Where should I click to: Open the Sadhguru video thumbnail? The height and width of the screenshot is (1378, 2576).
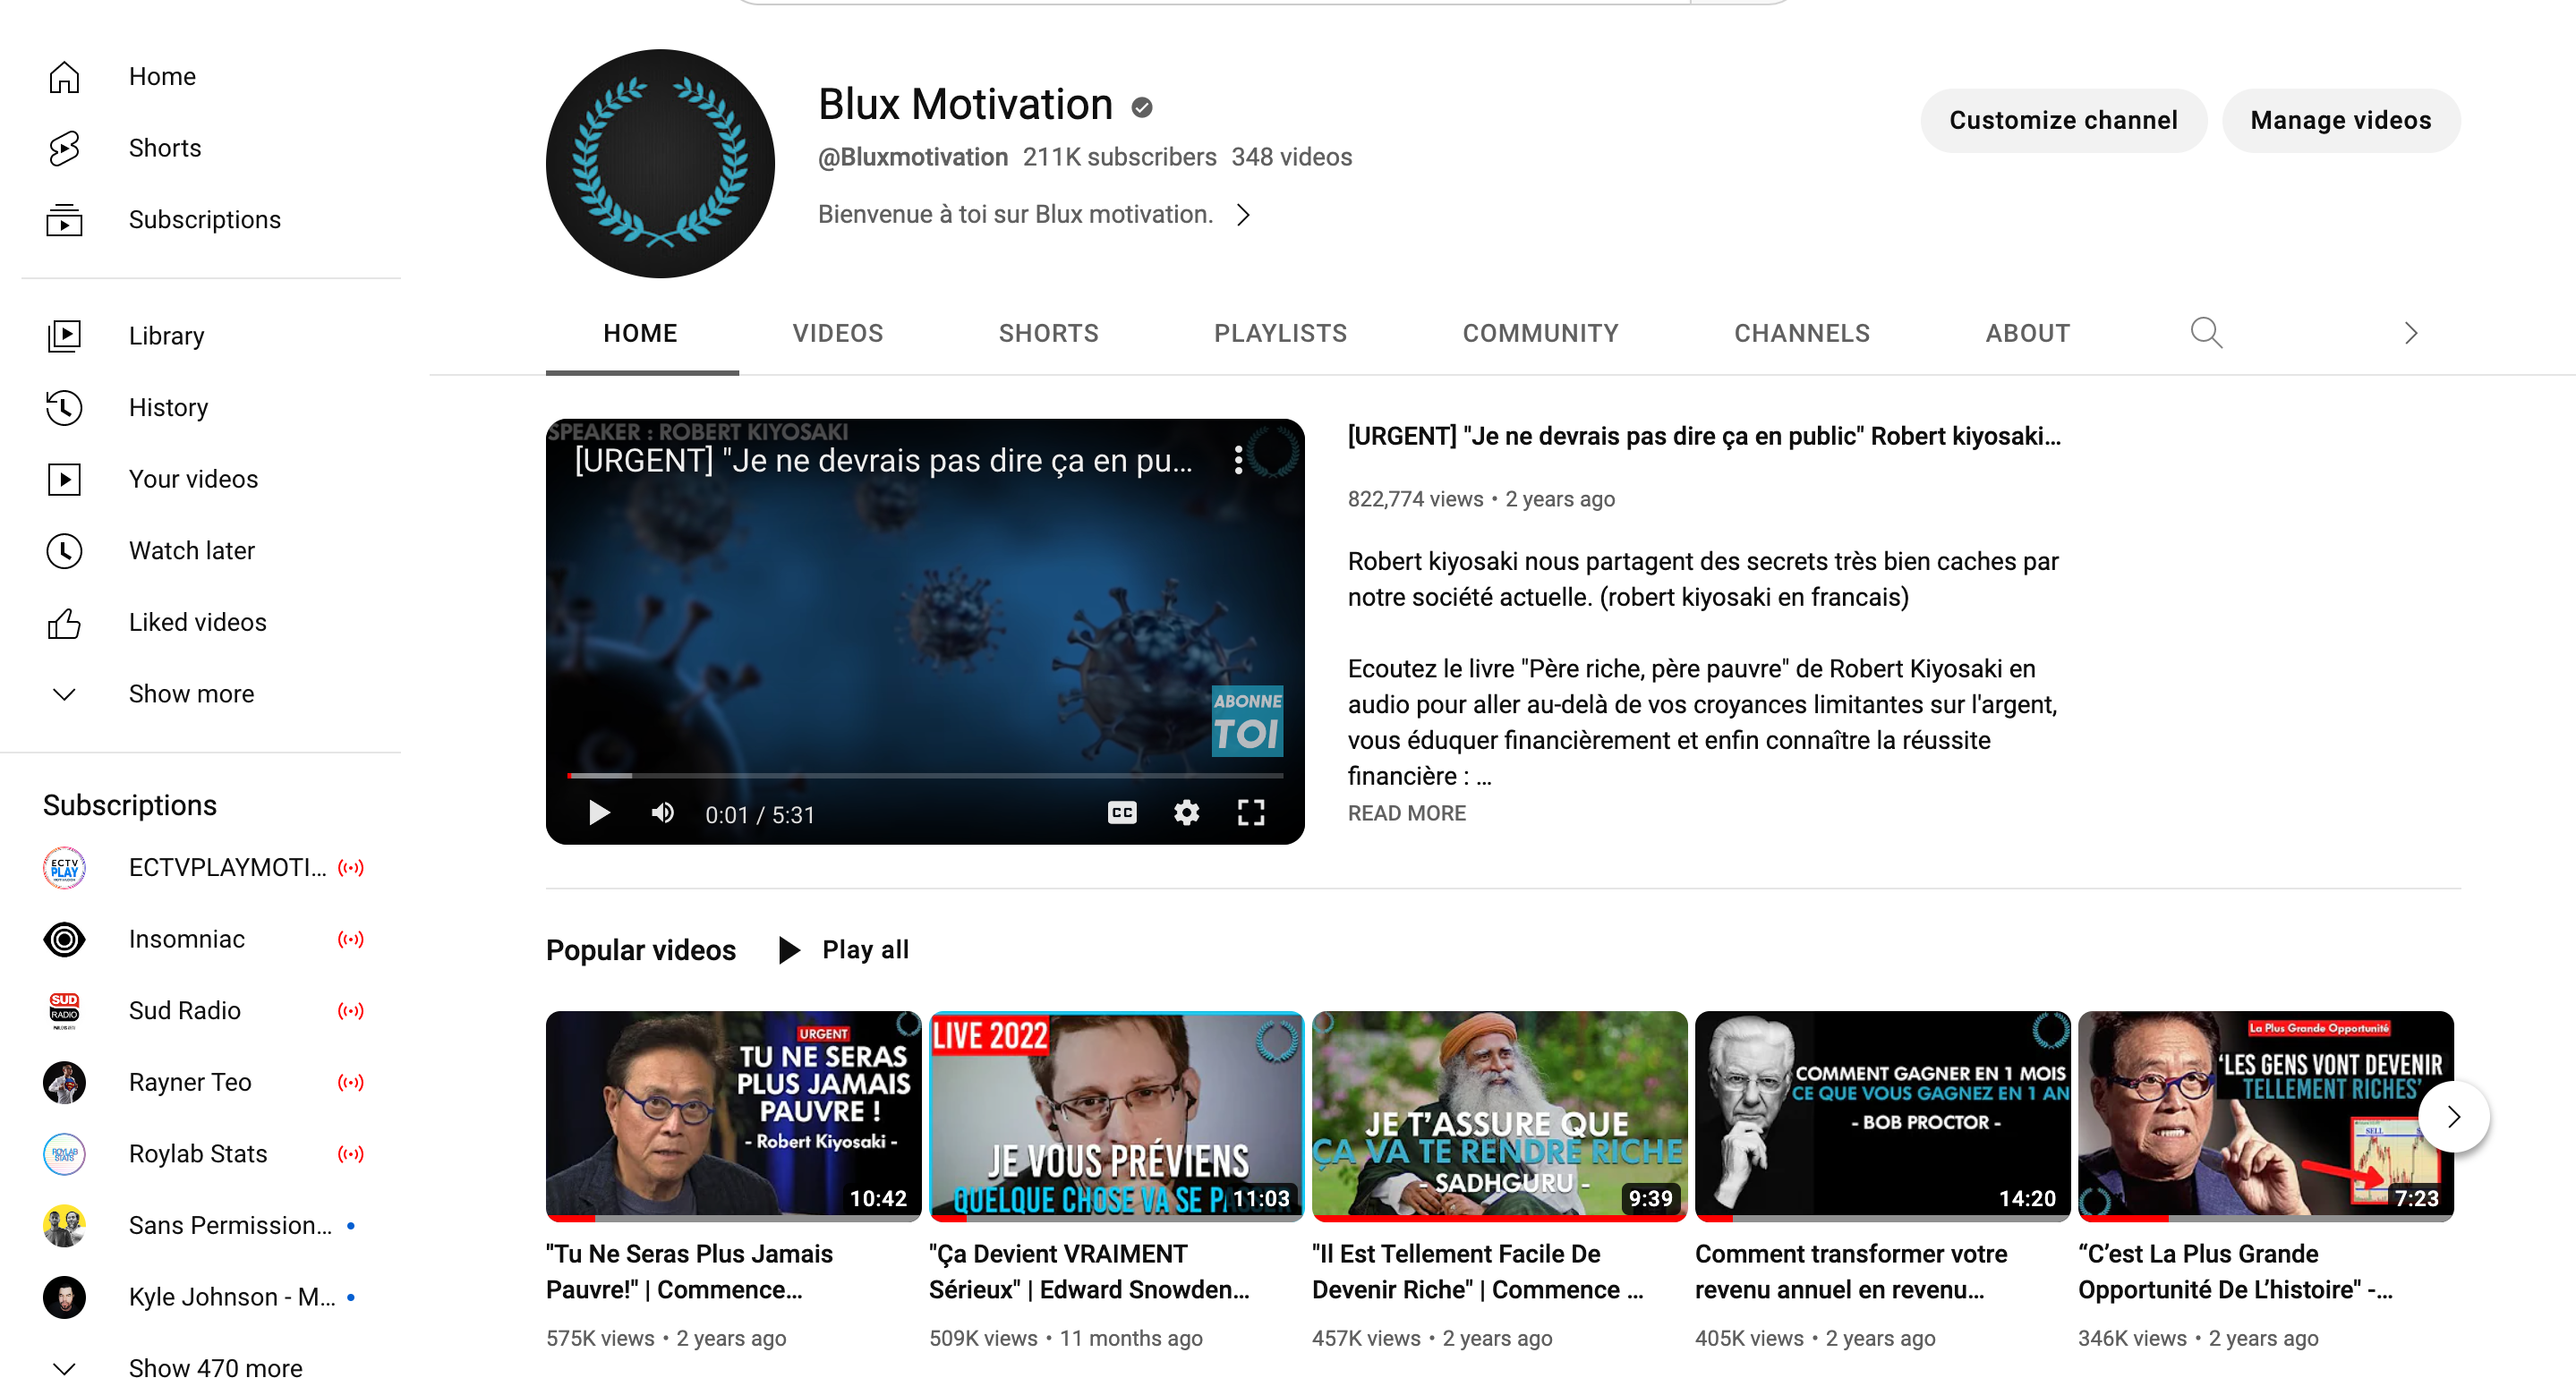(1499, 1116)
